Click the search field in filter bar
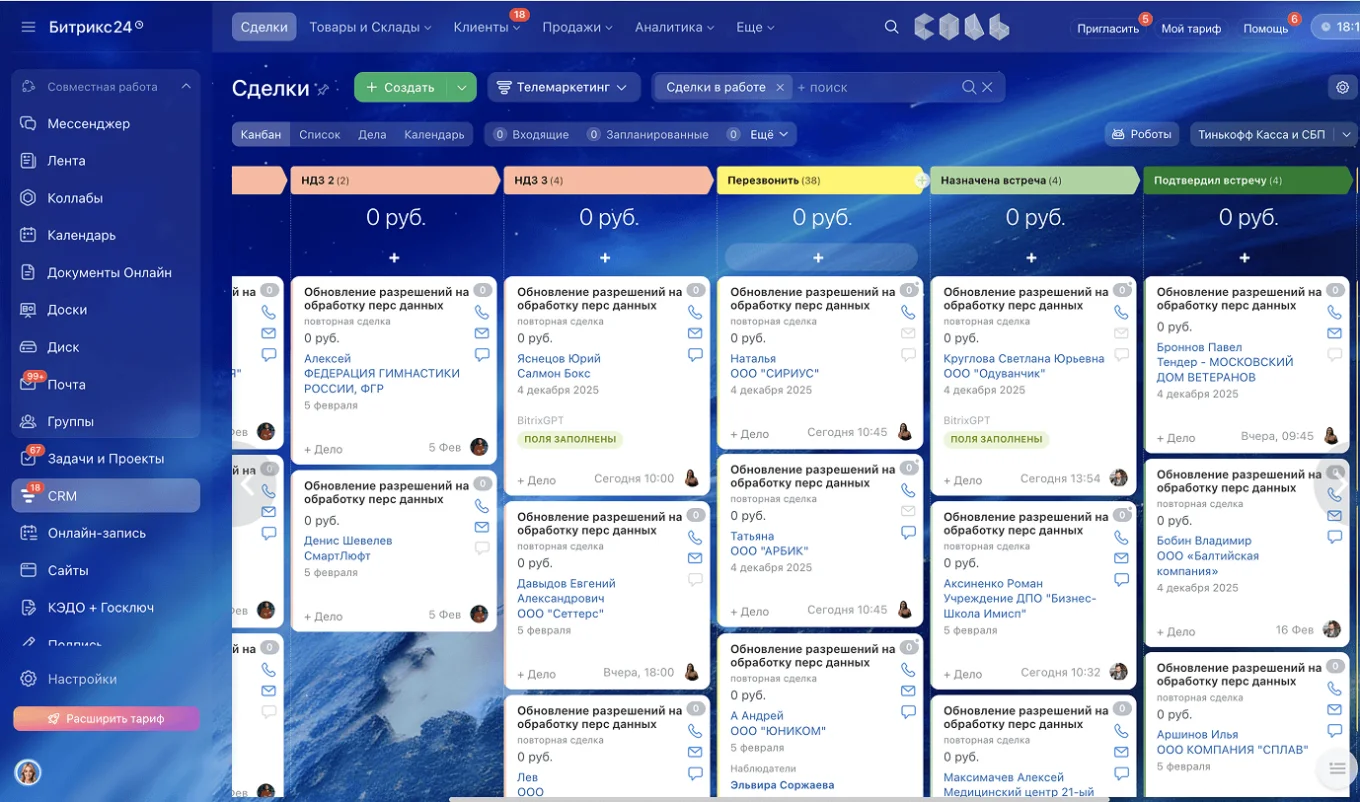 coord(875,88)
